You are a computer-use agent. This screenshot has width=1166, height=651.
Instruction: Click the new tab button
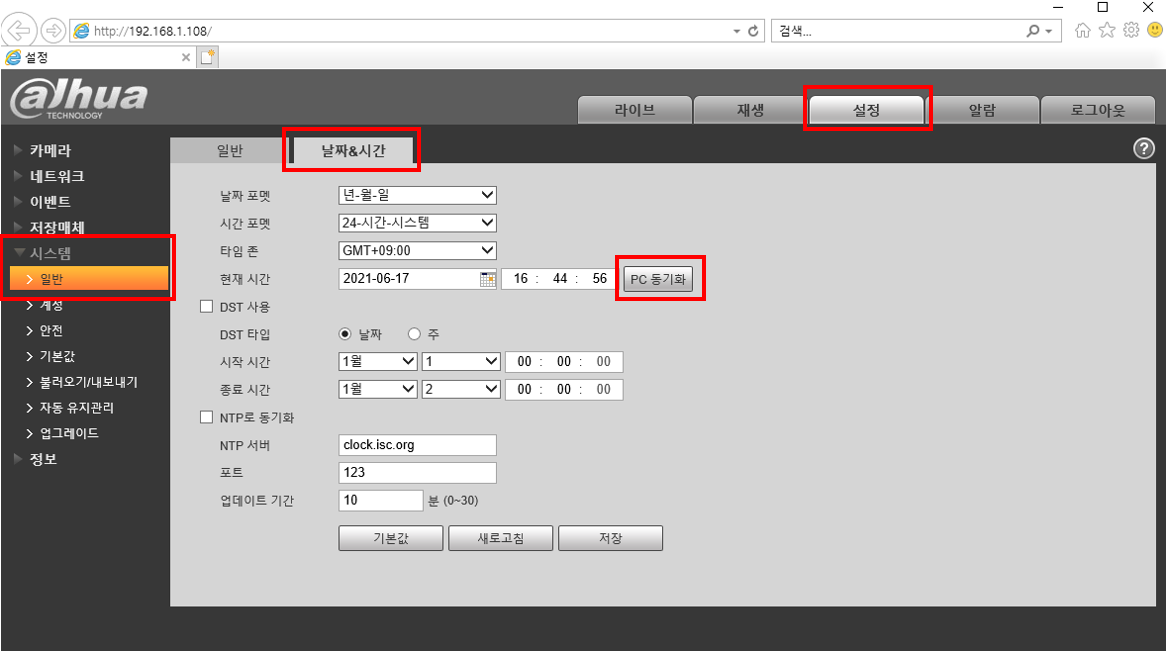207,57
